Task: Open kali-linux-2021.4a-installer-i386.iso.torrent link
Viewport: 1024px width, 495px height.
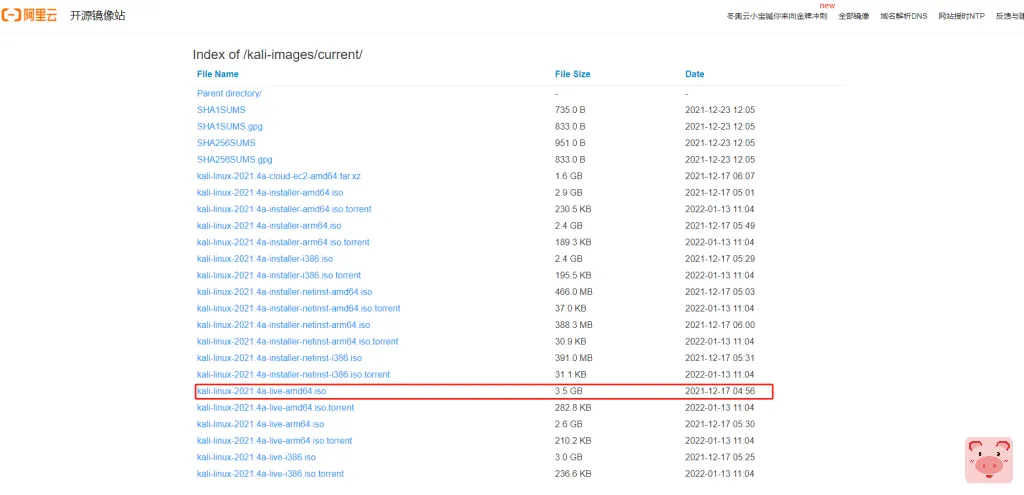Action: click(279, 275)
